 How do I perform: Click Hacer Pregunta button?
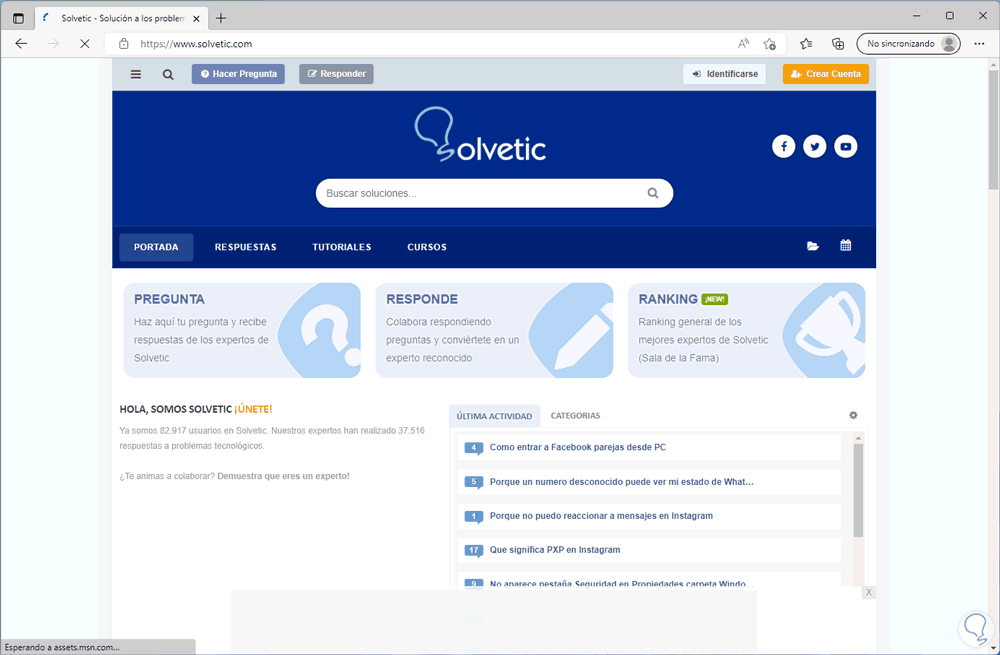click(x=239, y=74)
